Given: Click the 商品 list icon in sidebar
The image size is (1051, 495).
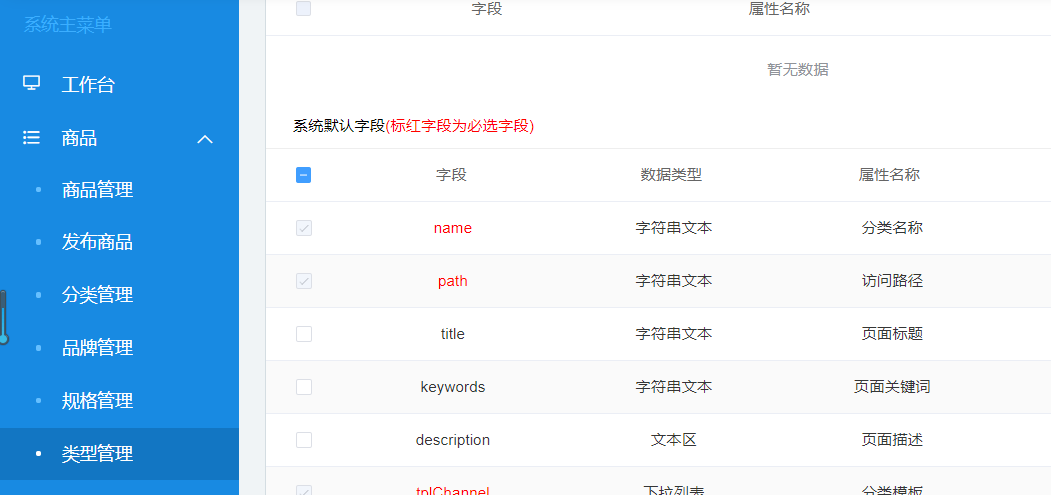Looking at the screenshot, I should [32, 138].
